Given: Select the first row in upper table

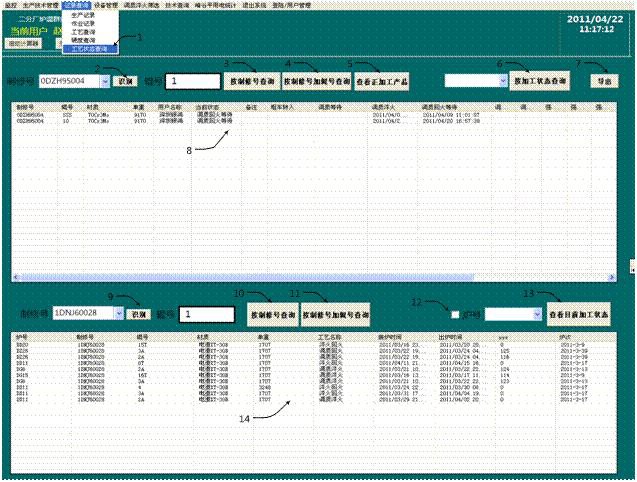Looking at the screenshot, I should (200, 115).
